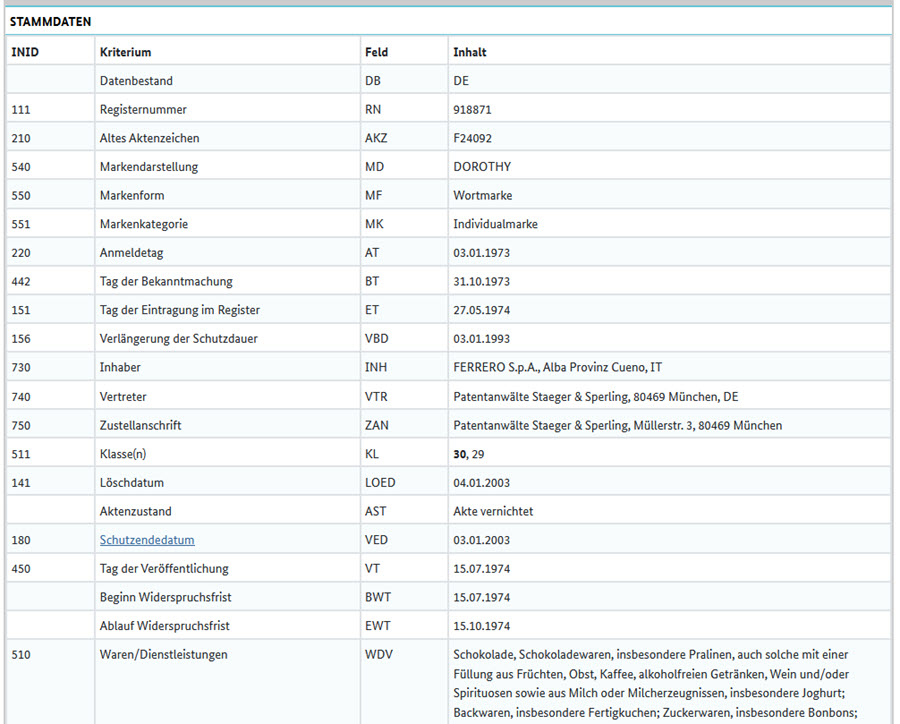900x724 pixels.
Task: Select the FERRERO S.p.A. owner entry
Action: 557,368
